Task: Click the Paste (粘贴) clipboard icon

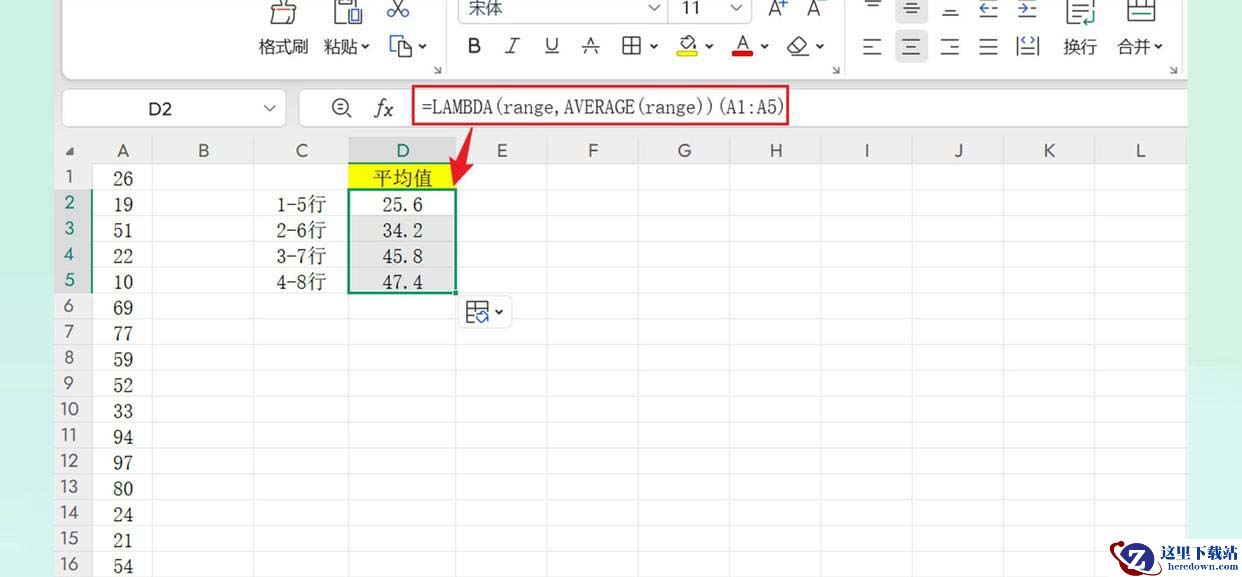Action: (347, 12)
